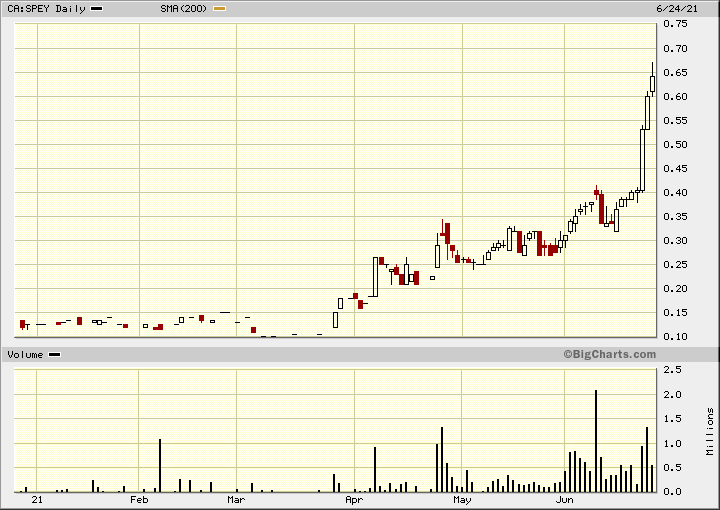720x510 pixels.
Task: Click the 0.50 price axis label
Action: [675, 145]
